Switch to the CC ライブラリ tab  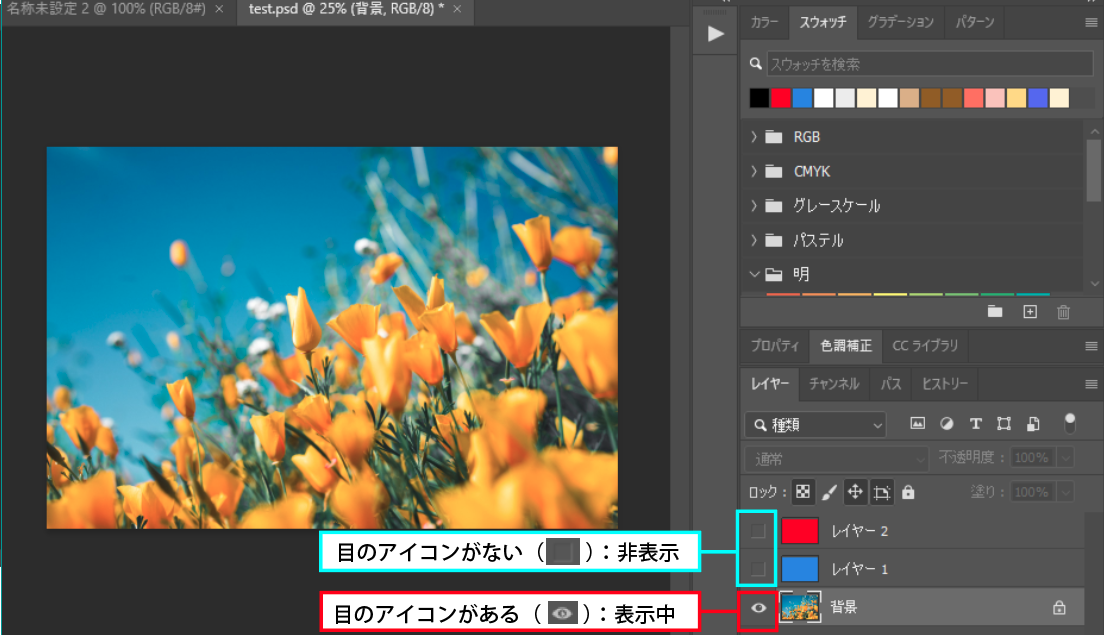point(925,346)
